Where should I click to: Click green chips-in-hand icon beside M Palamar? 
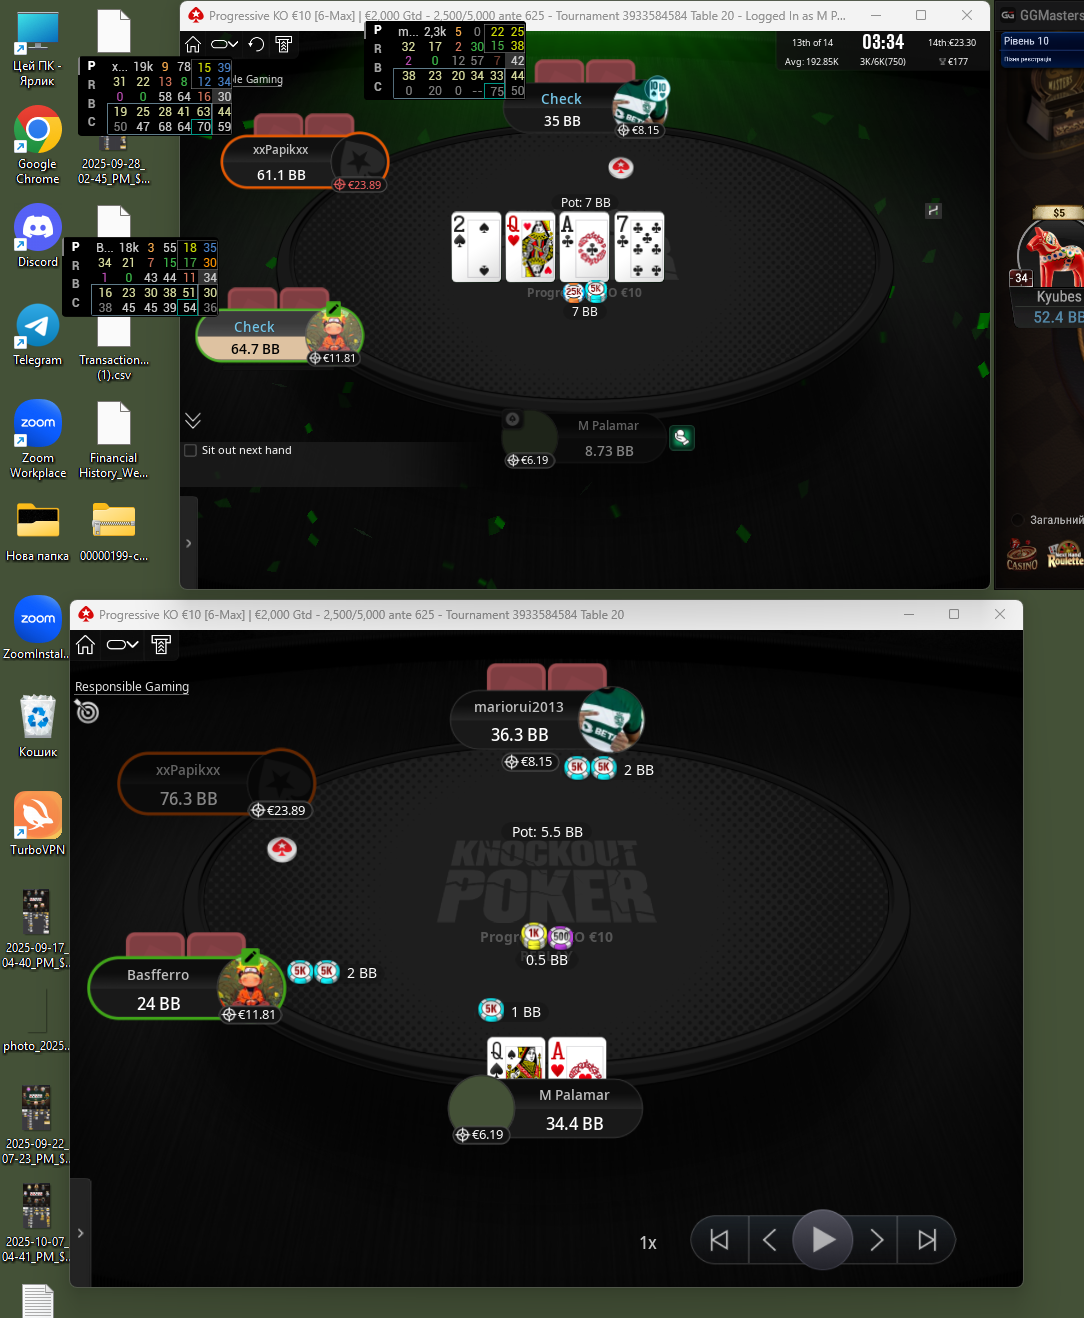tap(681, 438)
